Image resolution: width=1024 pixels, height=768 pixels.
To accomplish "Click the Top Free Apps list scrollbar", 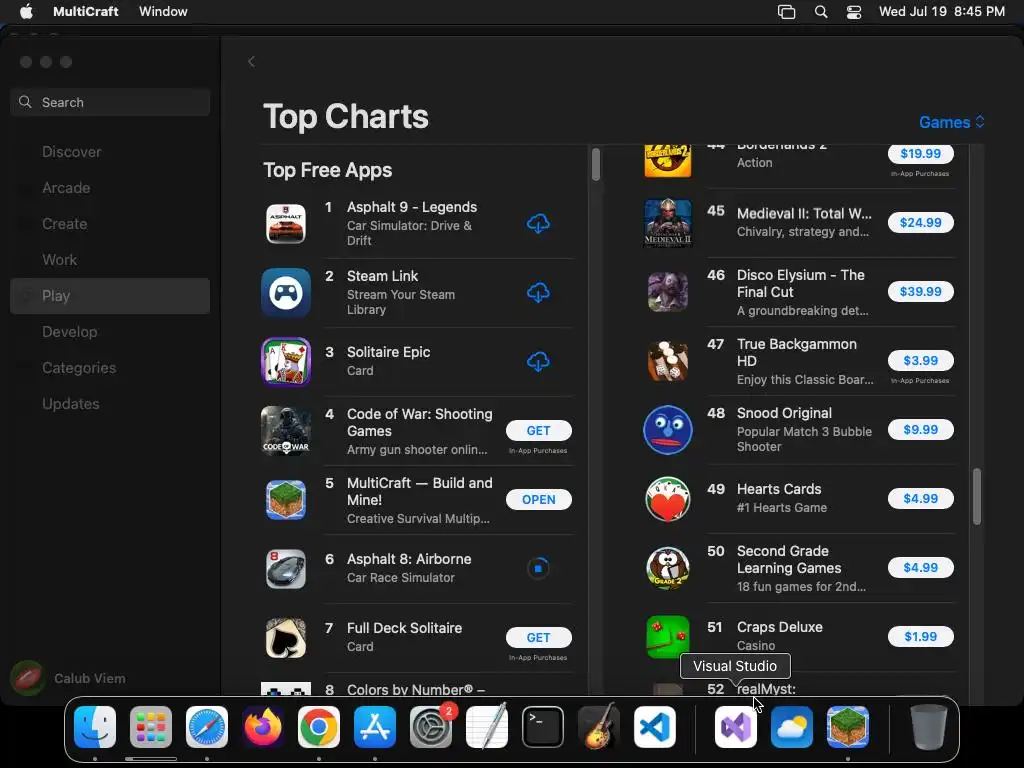I will (x=596, y=164).
